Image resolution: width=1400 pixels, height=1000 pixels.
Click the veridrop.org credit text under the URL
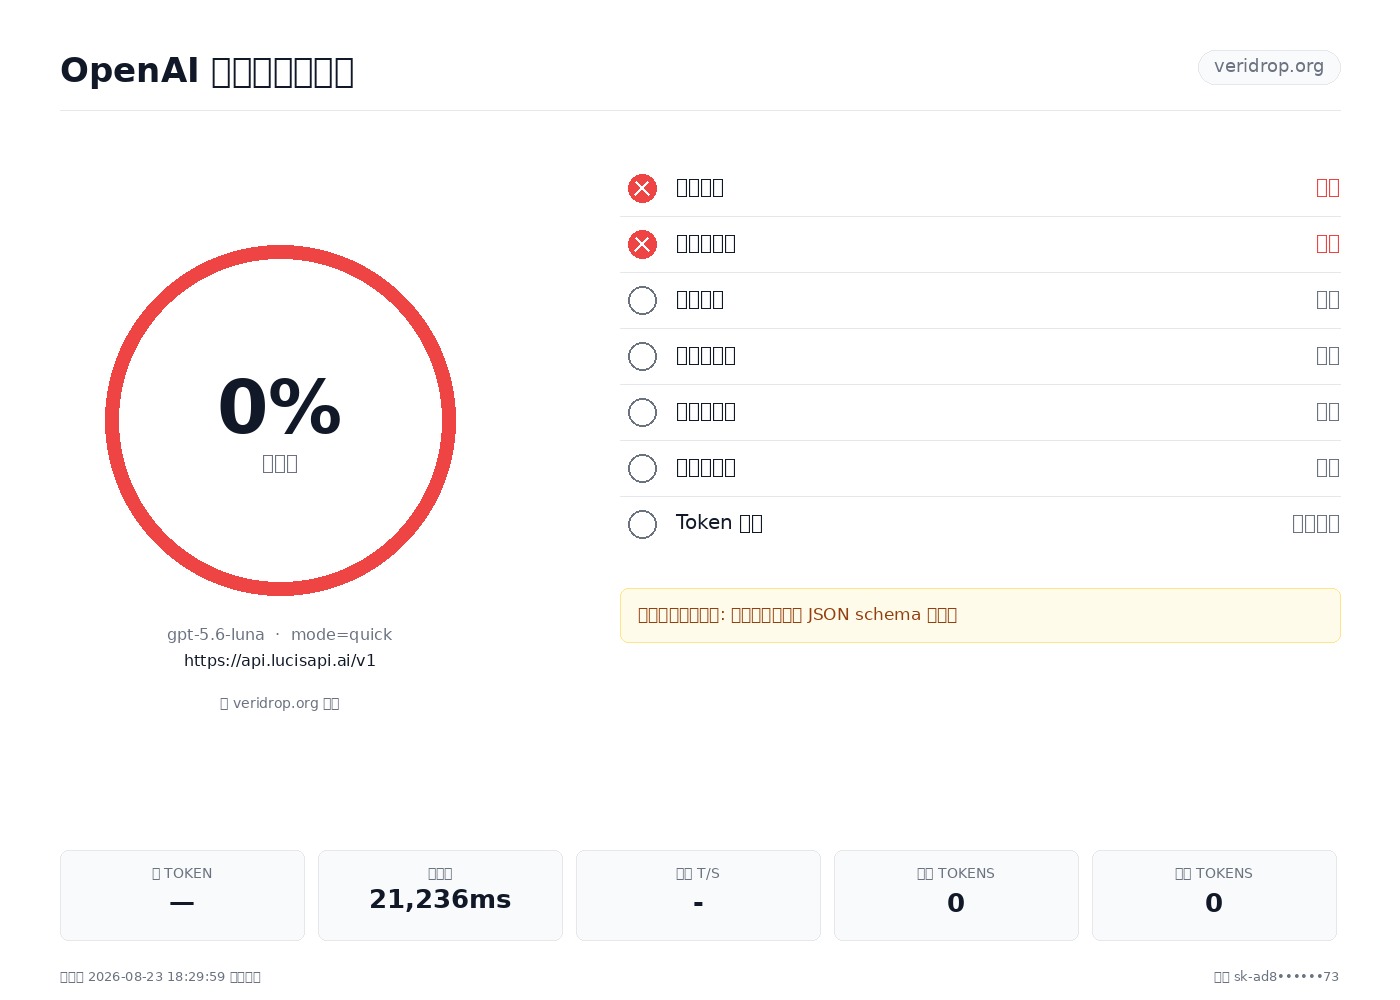coord(280,703)
